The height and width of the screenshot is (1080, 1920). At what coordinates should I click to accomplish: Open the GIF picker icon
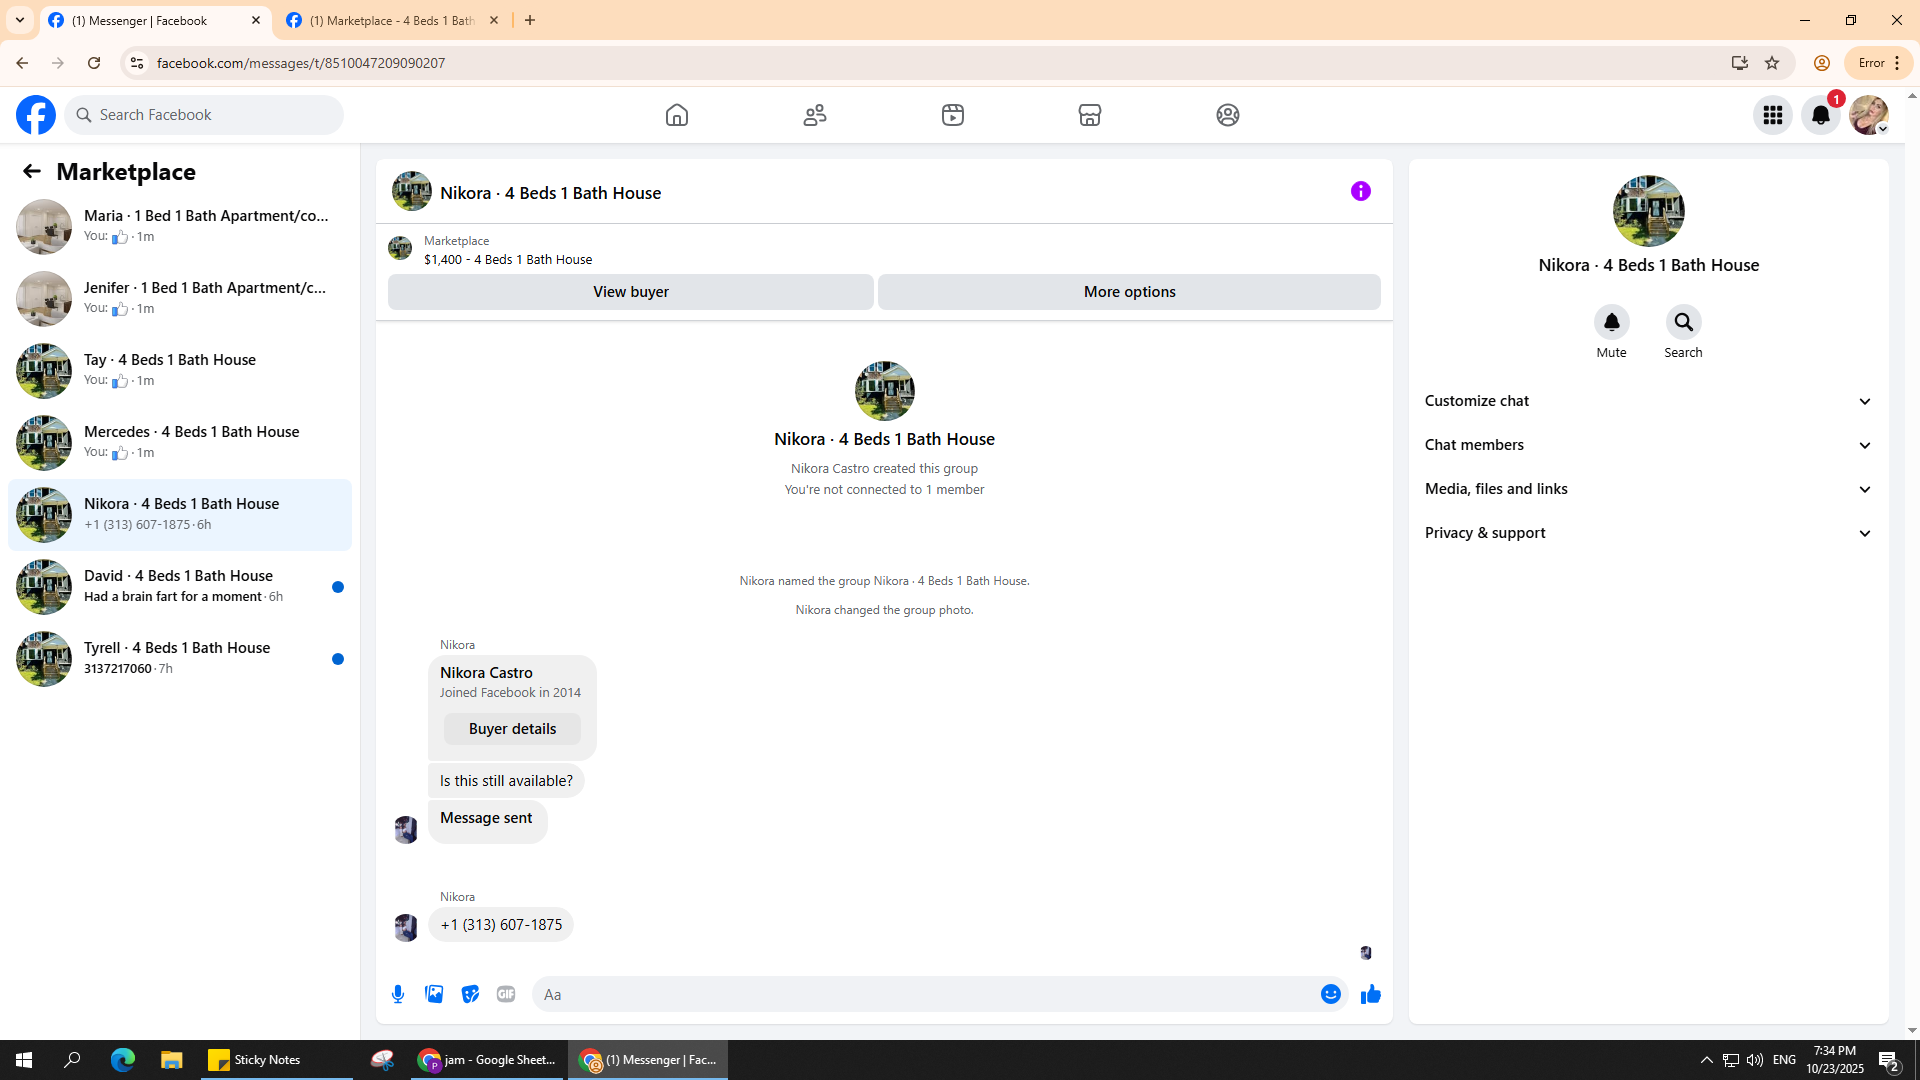click(506, 994)
